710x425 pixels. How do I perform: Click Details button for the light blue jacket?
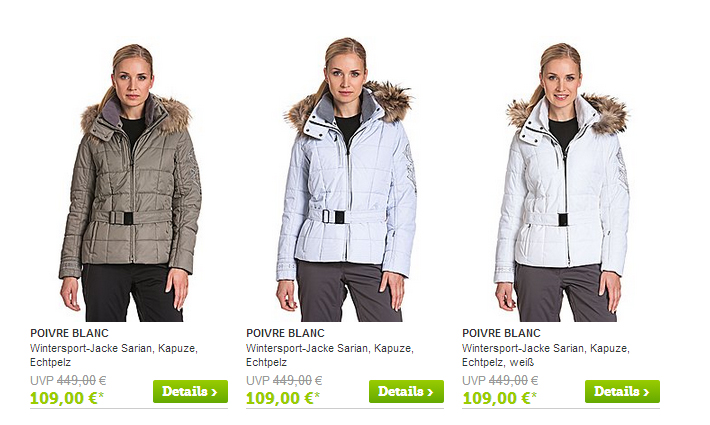tap(406, 392)
